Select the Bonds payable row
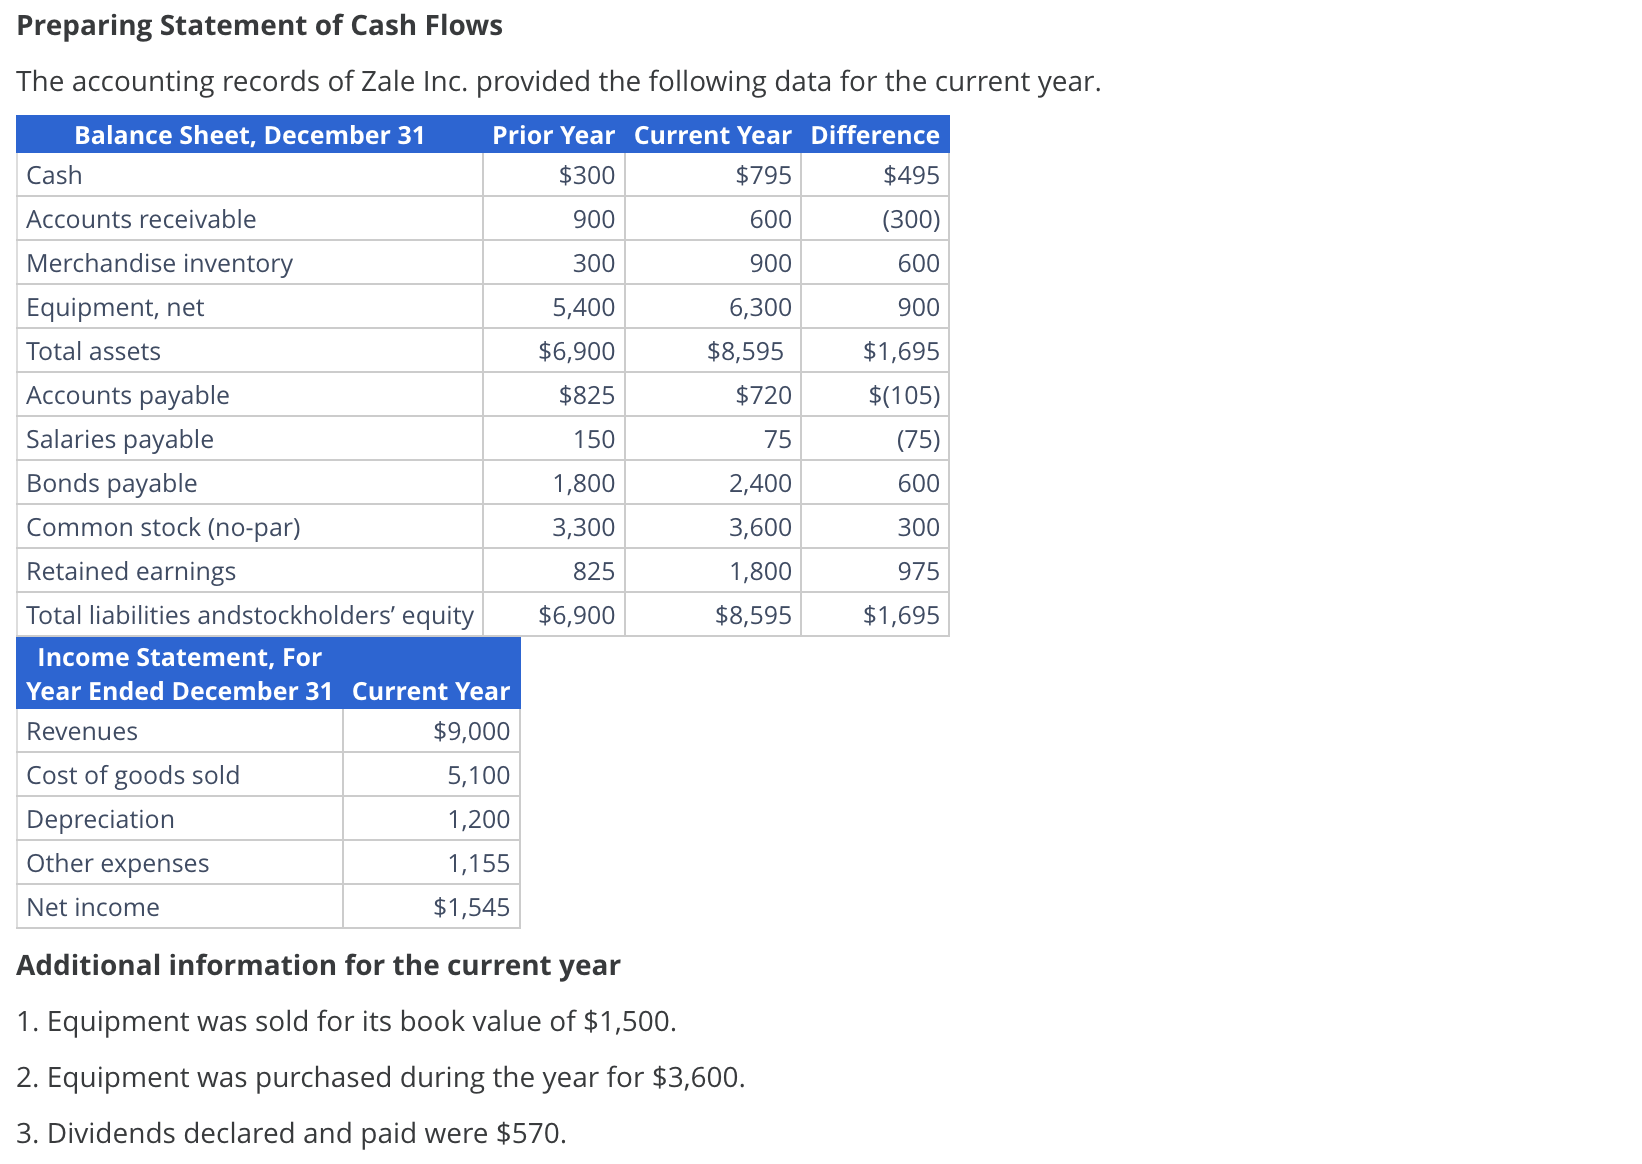The image size is (1642, 1164). coord(111,482)
